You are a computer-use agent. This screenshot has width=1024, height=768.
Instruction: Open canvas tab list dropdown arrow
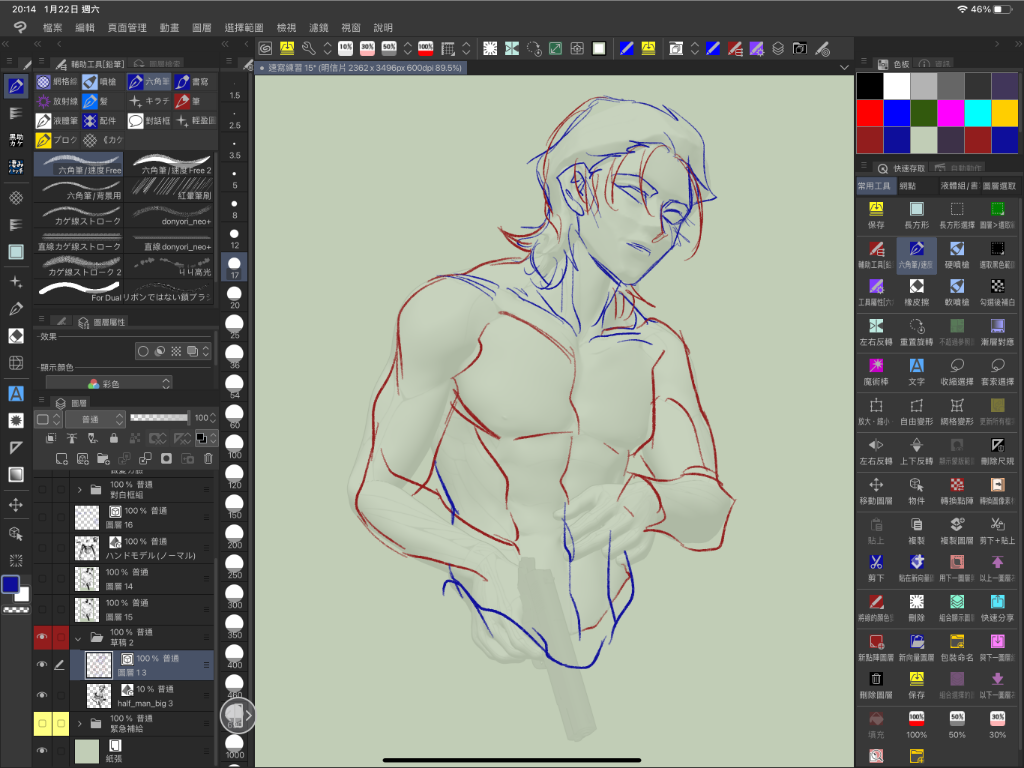(844, 67)
